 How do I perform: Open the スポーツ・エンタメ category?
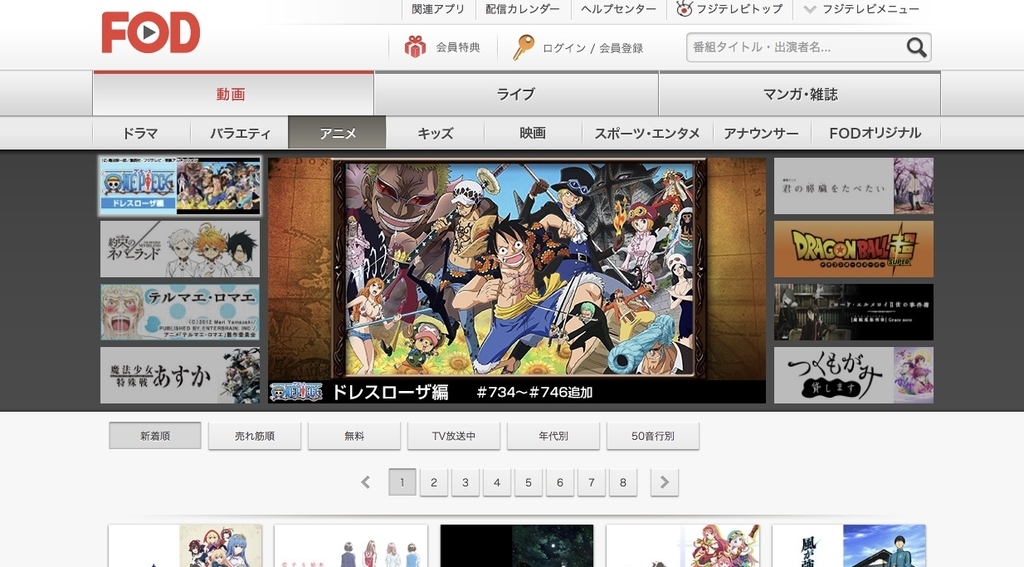click(x=647, y=133)
